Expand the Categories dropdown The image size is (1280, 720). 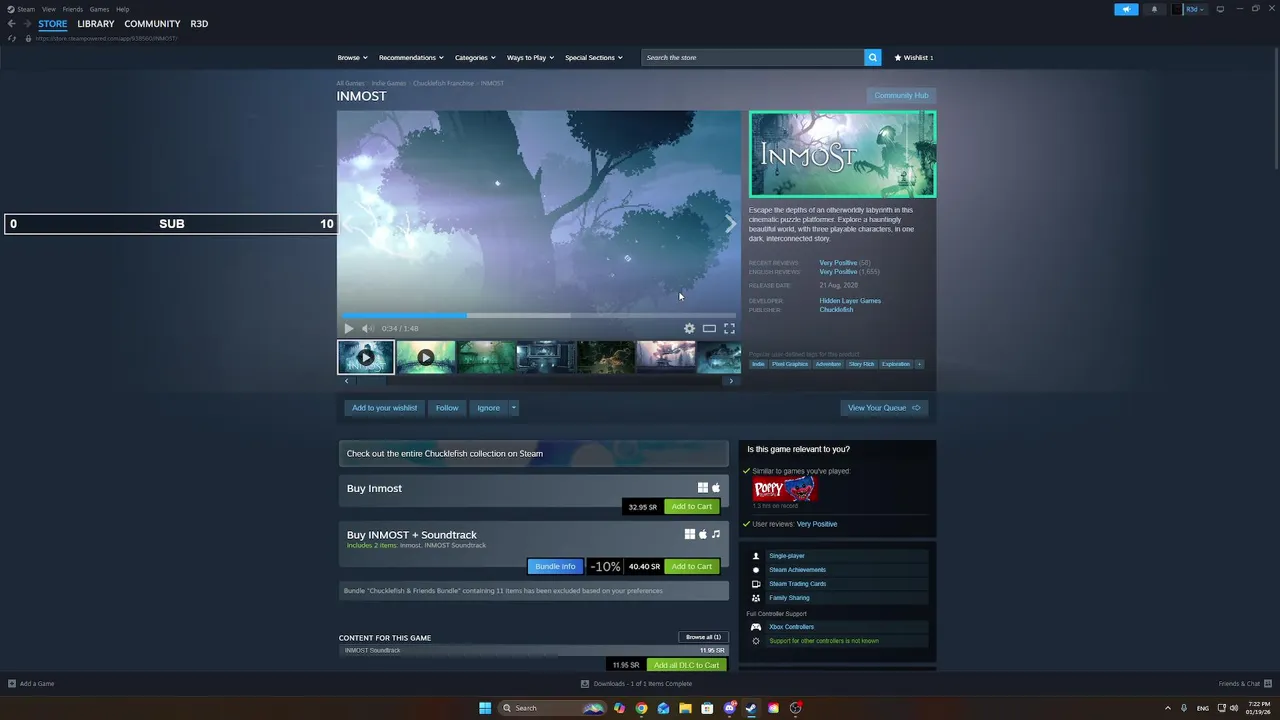tap(475, 58)
